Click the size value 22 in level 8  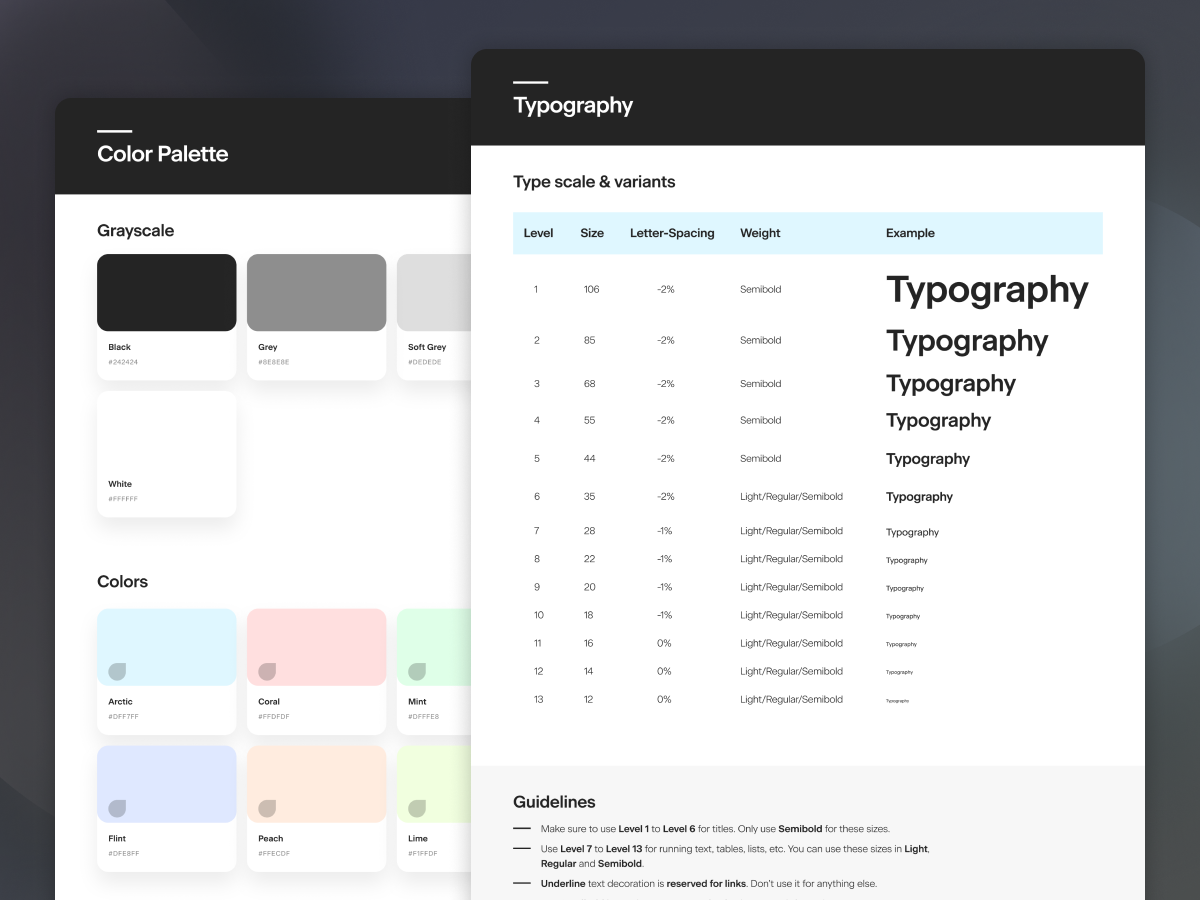click(x=590, y=559)
